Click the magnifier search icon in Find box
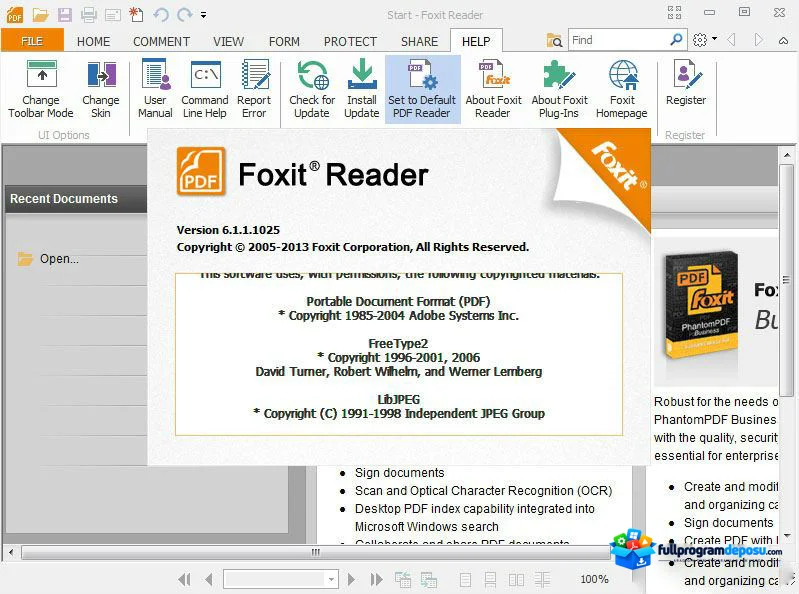The width and height of the screenshot is (799, 594). [677, 40]
